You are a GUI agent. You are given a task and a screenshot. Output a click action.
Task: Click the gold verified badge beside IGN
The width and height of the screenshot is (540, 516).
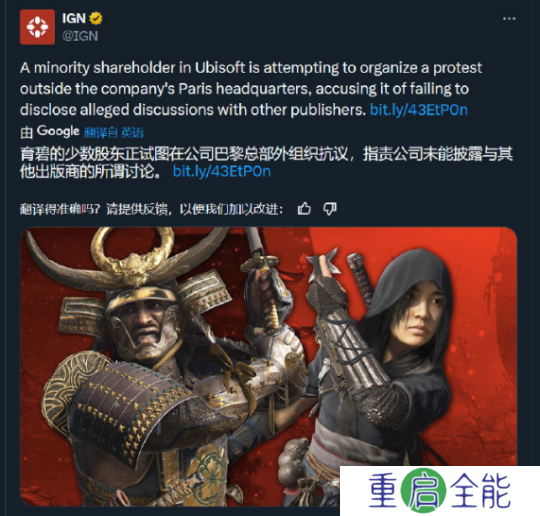pos(96,18)
